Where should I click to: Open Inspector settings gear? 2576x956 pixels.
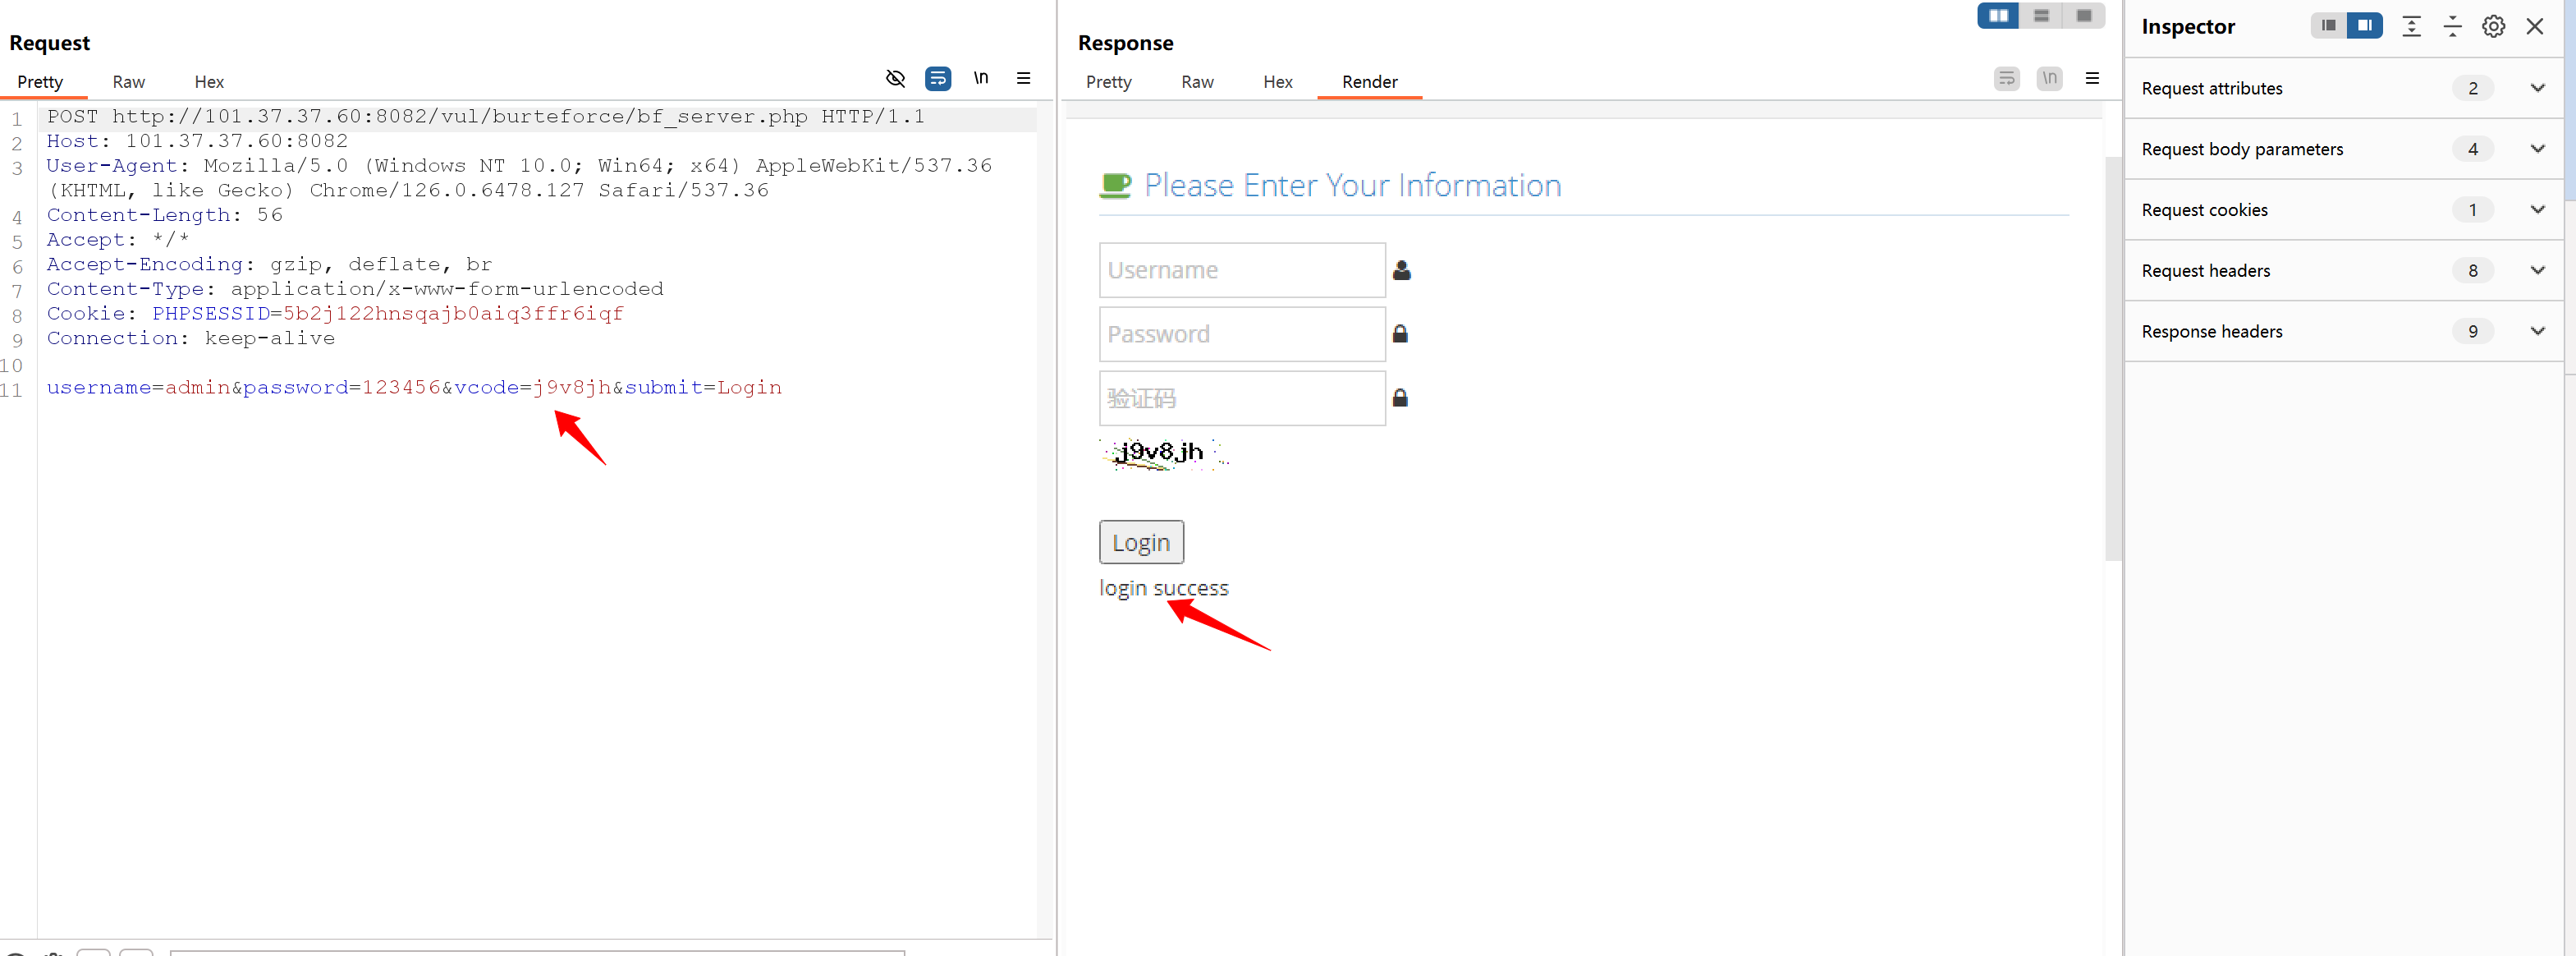2493,27
